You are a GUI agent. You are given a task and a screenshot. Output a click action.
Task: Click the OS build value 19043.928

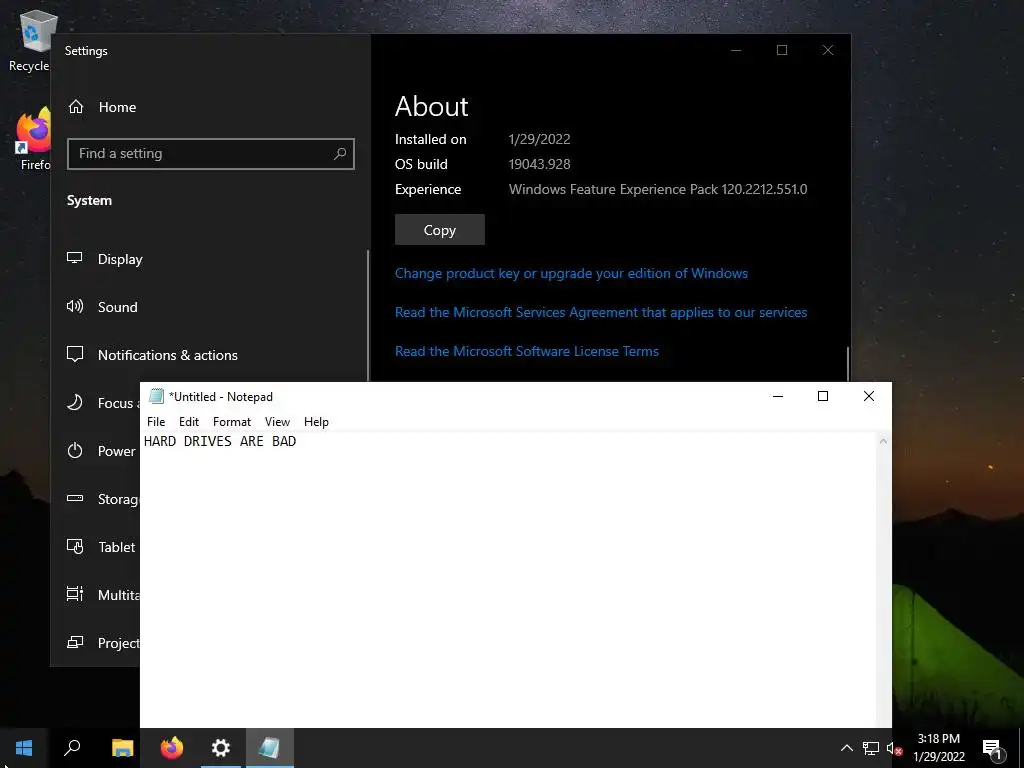(539, 165)
